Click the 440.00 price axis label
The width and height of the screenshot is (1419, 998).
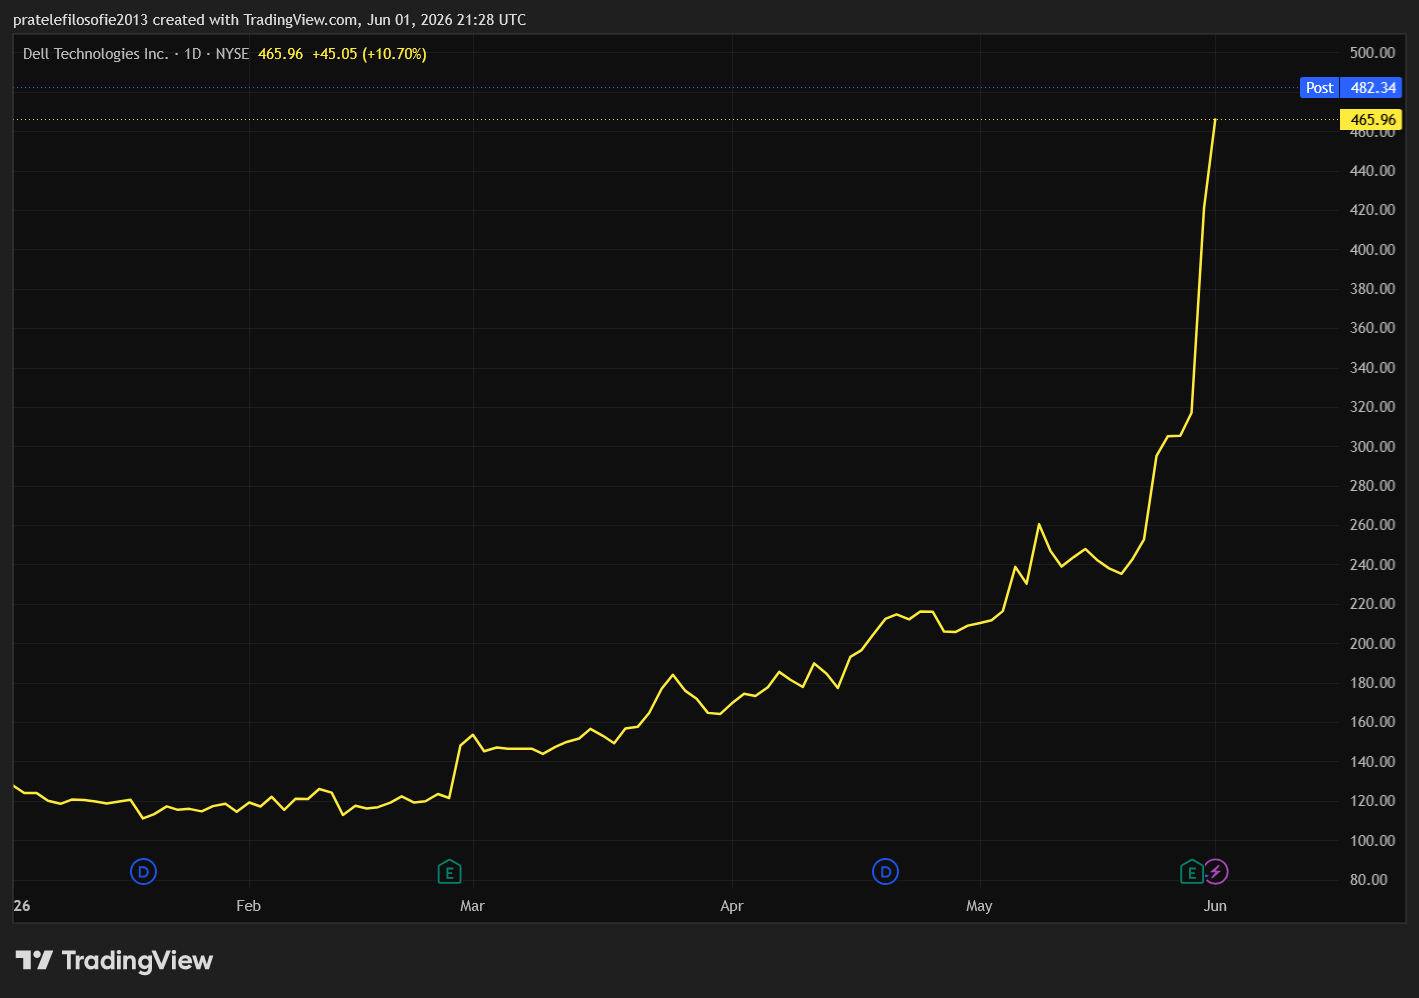(1372, 171)
